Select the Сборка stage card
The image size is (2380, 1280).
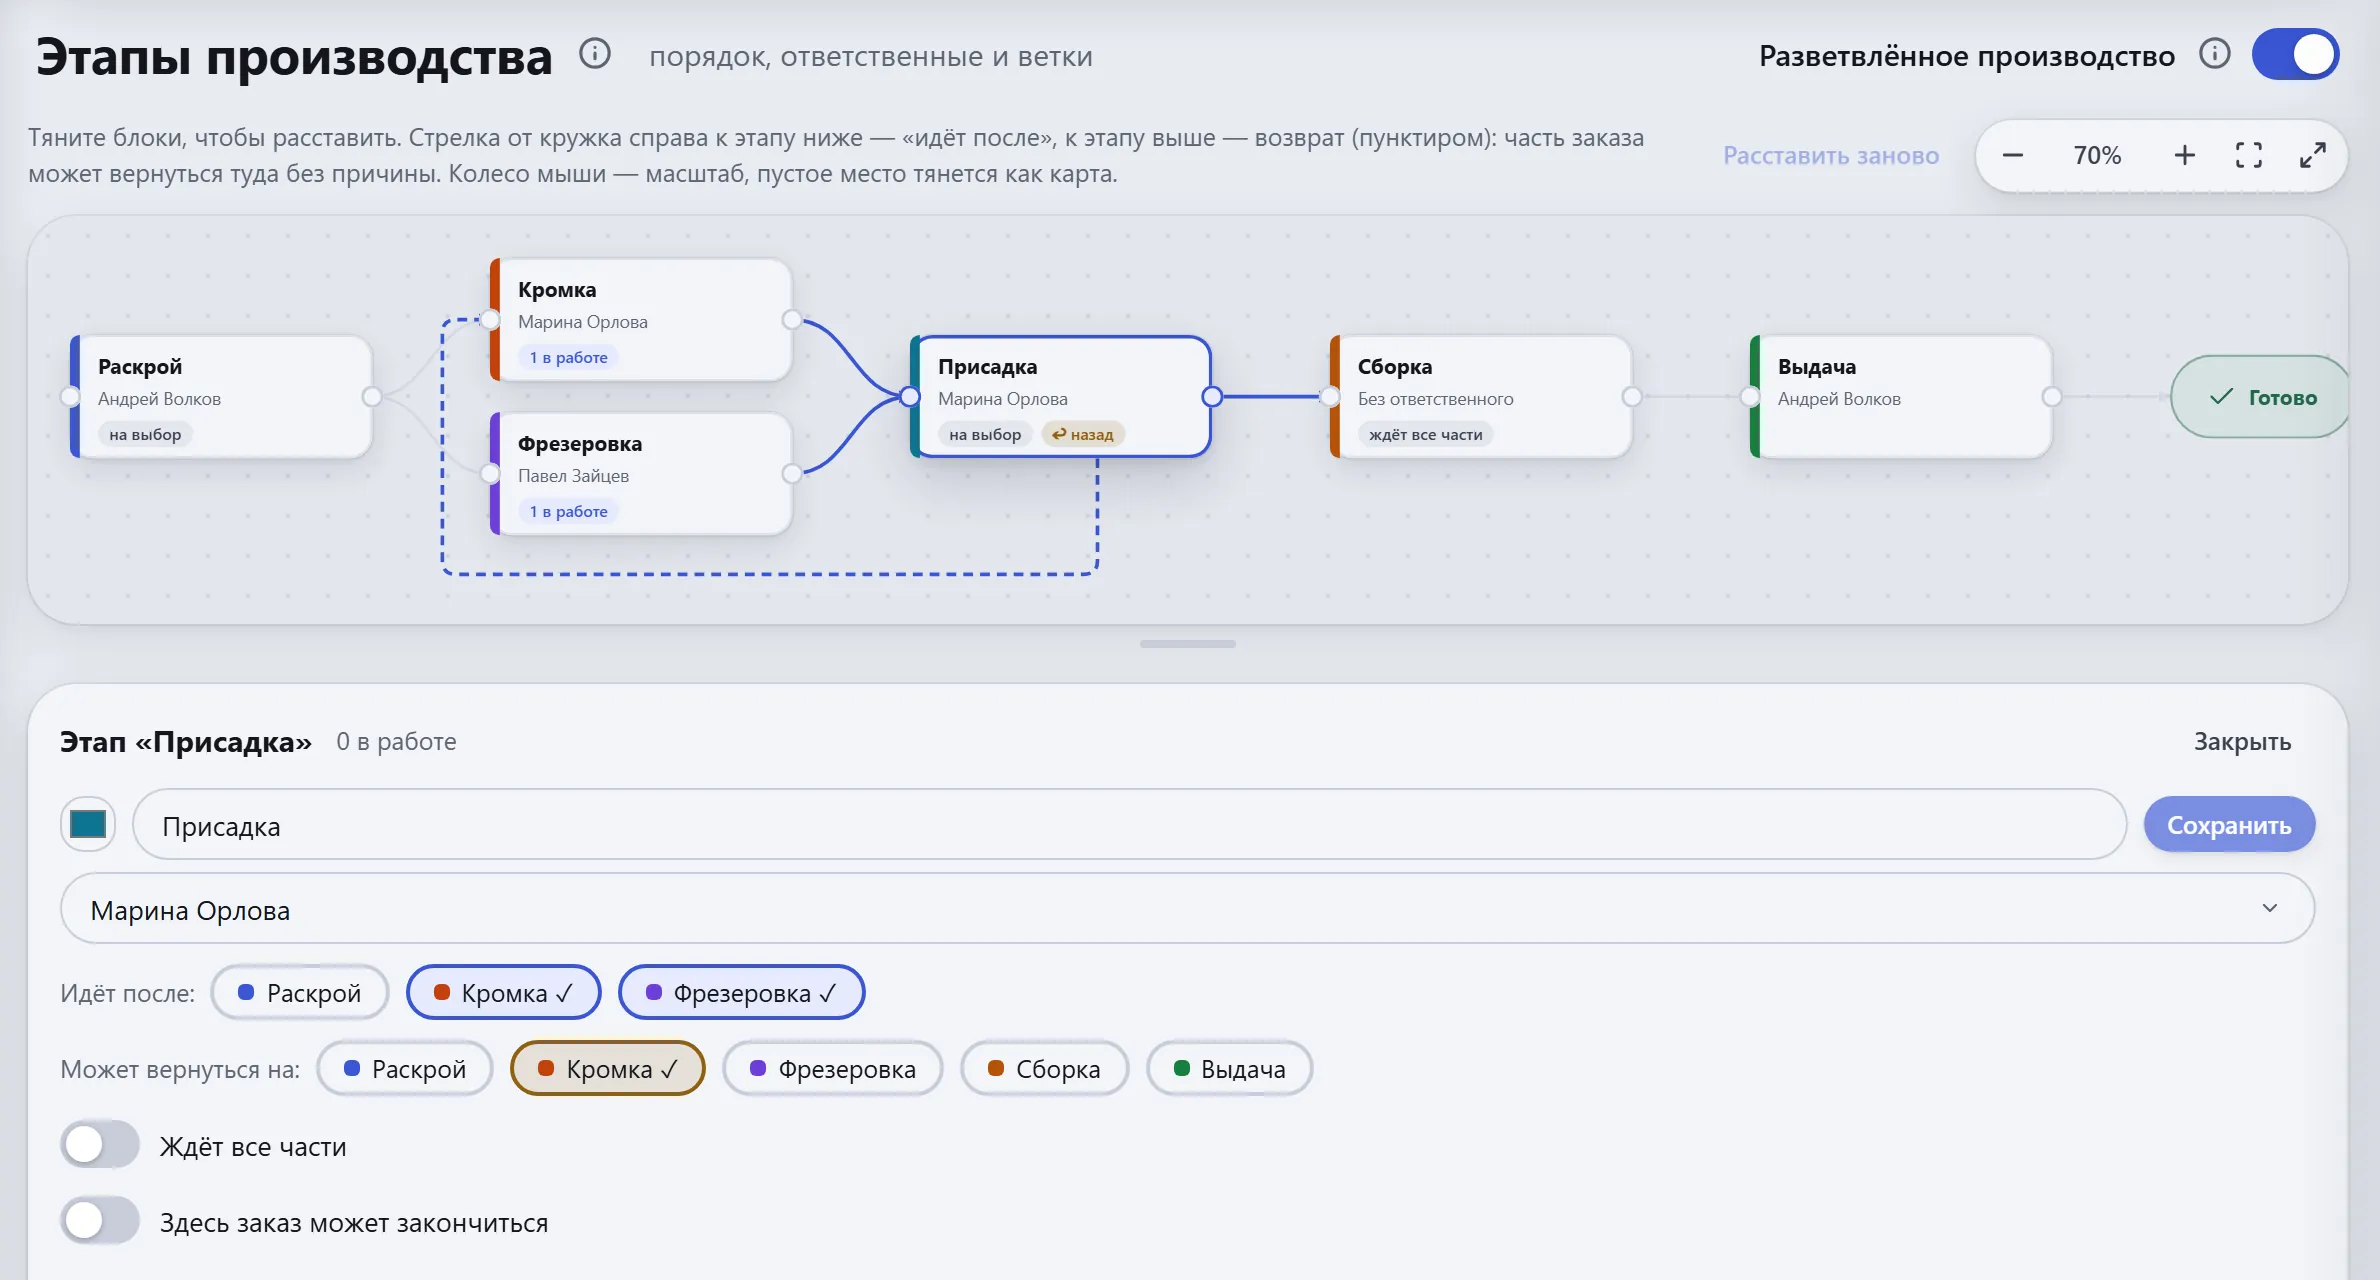coord(1481,397)
